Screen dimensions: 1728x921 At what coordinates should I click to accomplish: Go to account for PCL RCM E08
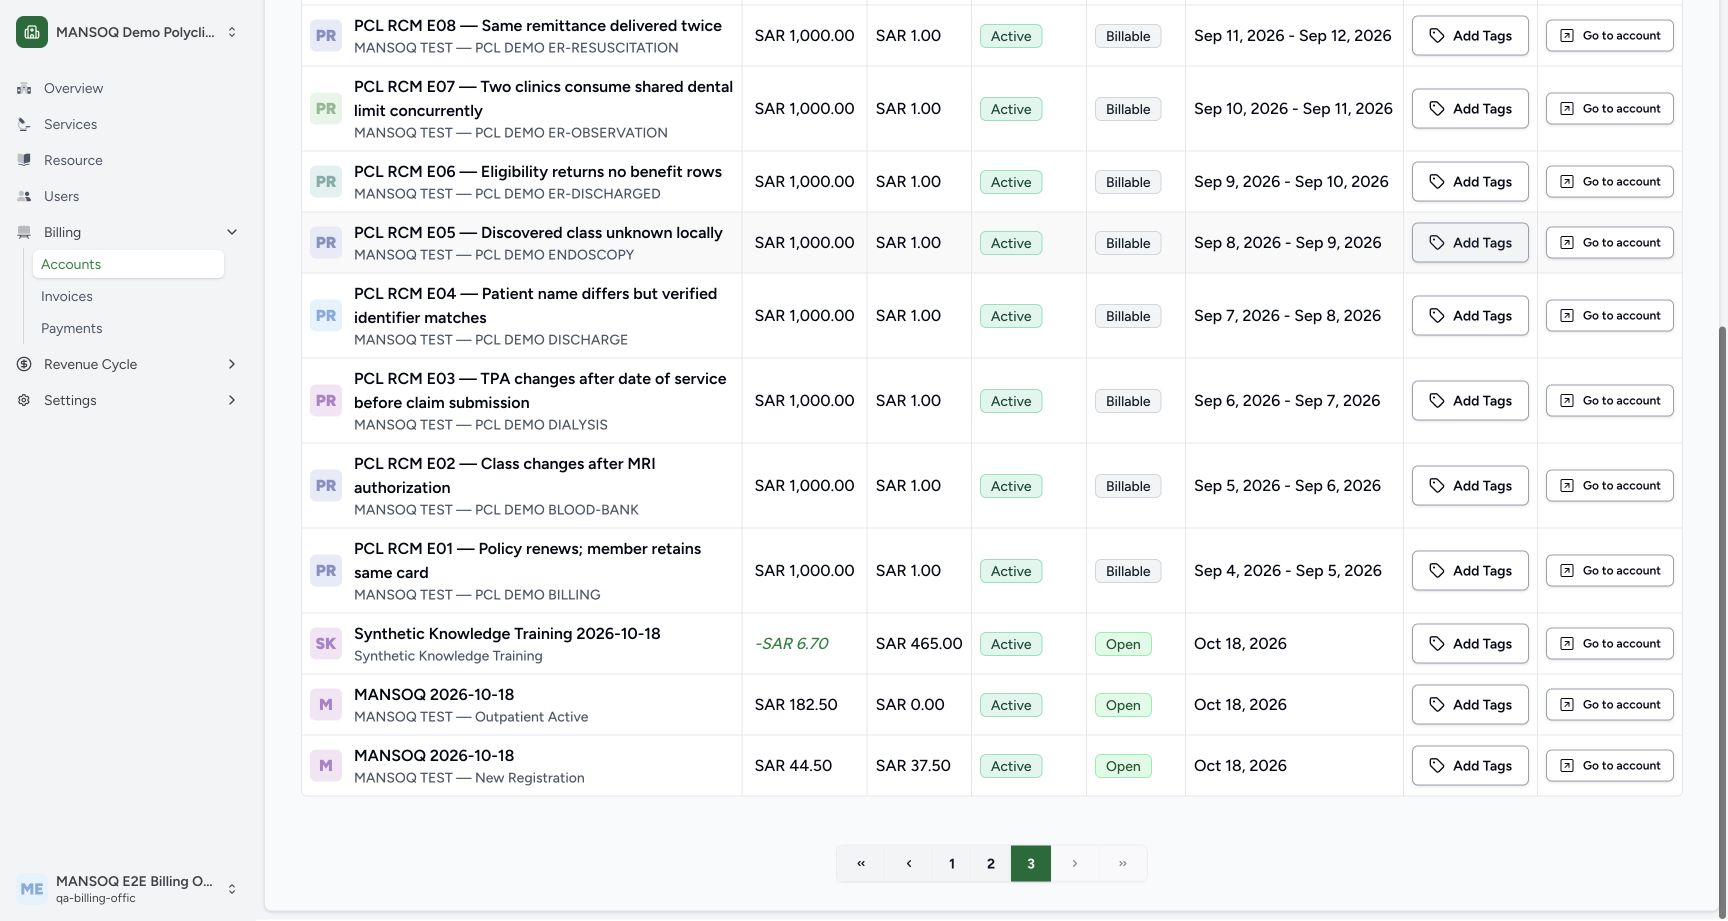[x=1610, y=36]
